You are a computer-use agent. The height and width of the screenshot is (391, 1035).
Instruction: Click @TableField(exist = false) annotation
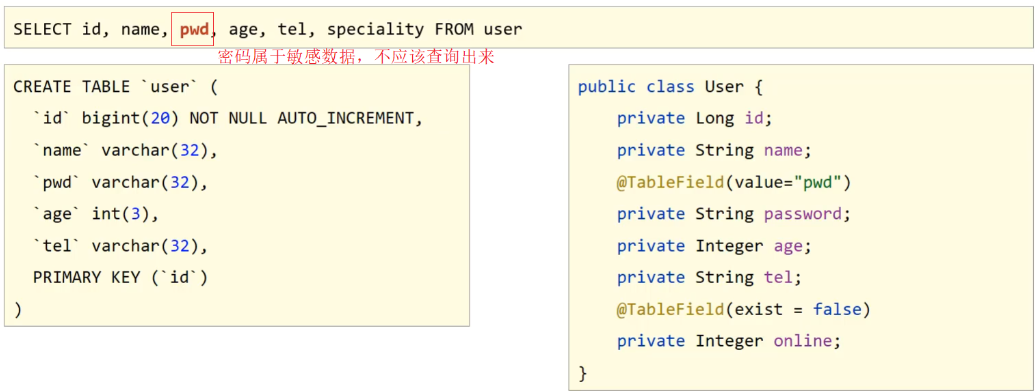coord(744,309)
